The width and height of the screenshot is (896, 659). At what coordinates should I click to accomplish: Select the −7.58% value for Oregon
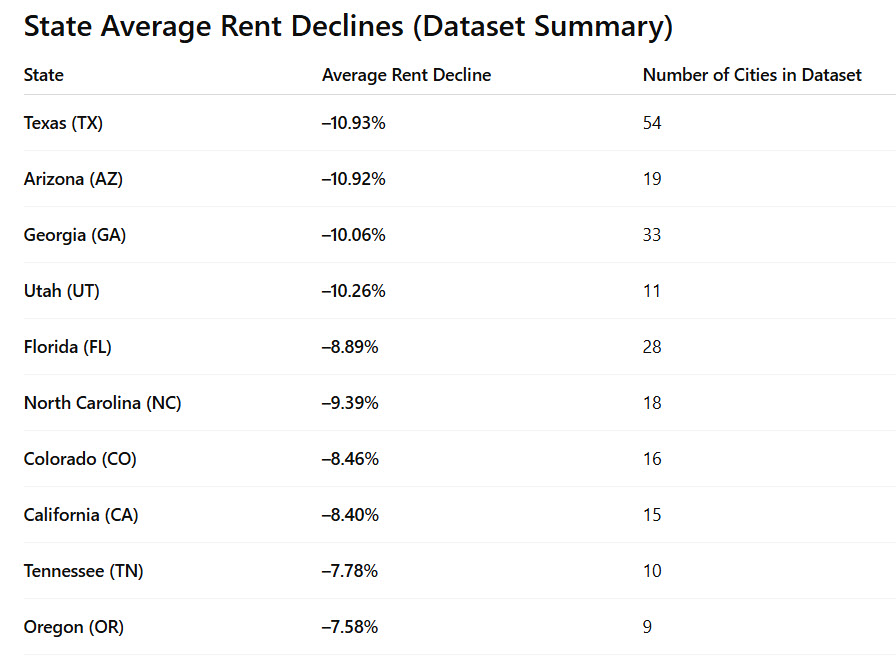[x=350, y=627]
